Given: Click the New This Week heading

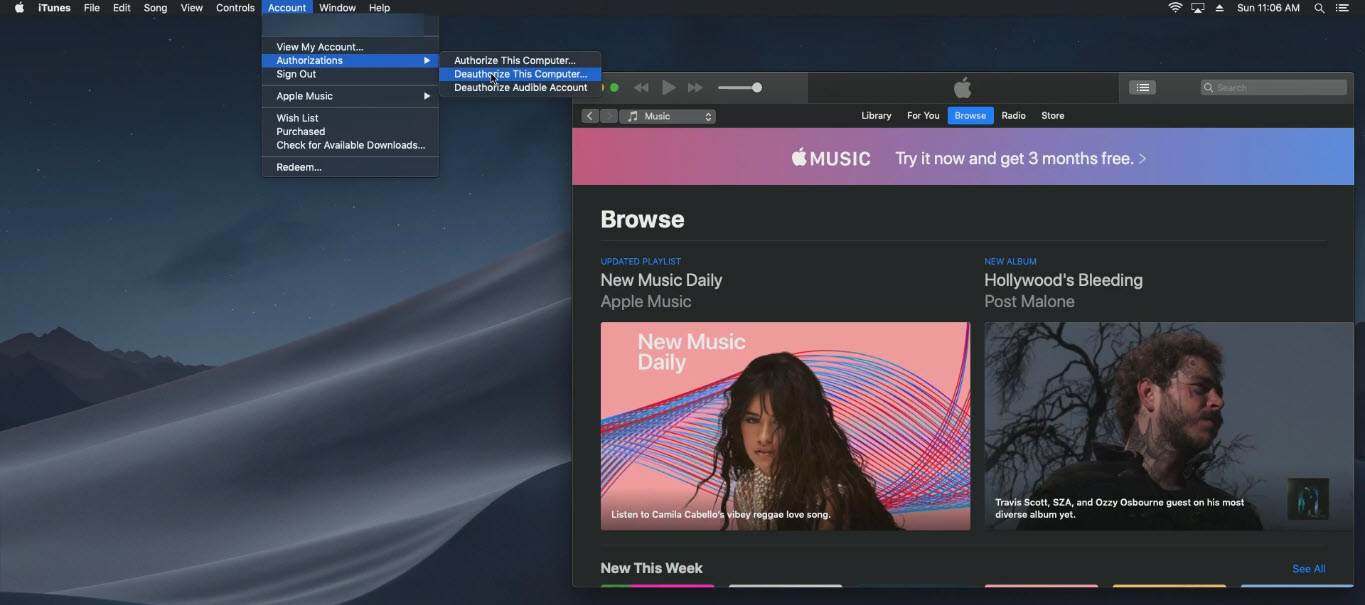Looking at the screenshot, I should 651,568.
